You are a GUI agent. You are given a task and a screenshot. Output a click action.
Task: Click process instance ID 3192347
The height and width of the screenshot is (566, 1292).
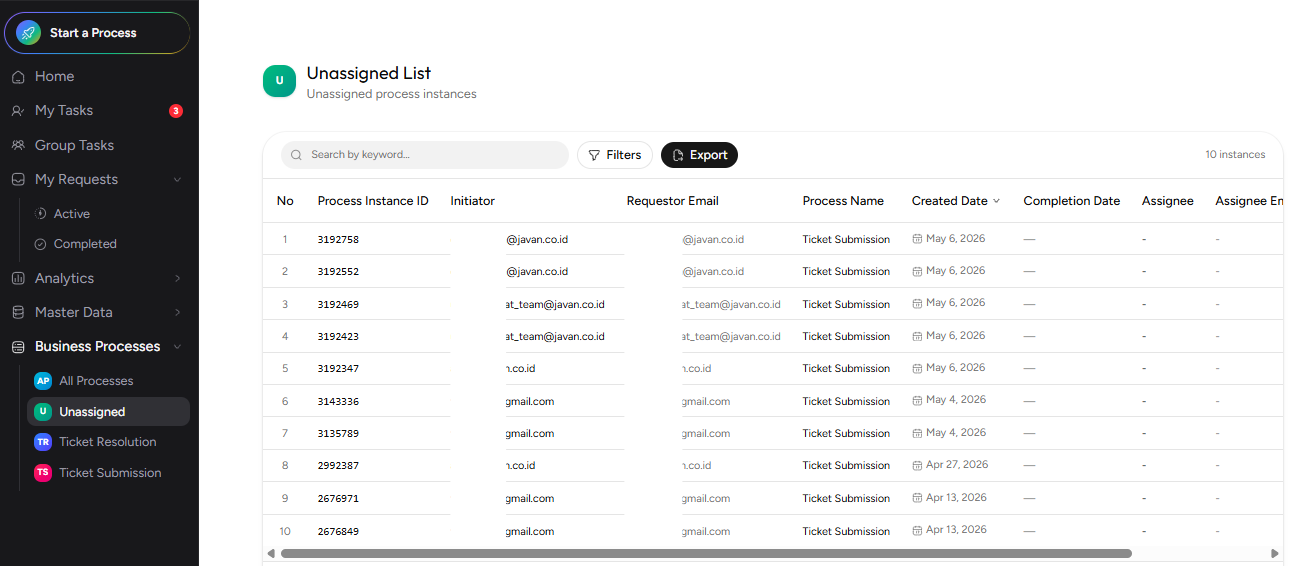coord(338,369)
